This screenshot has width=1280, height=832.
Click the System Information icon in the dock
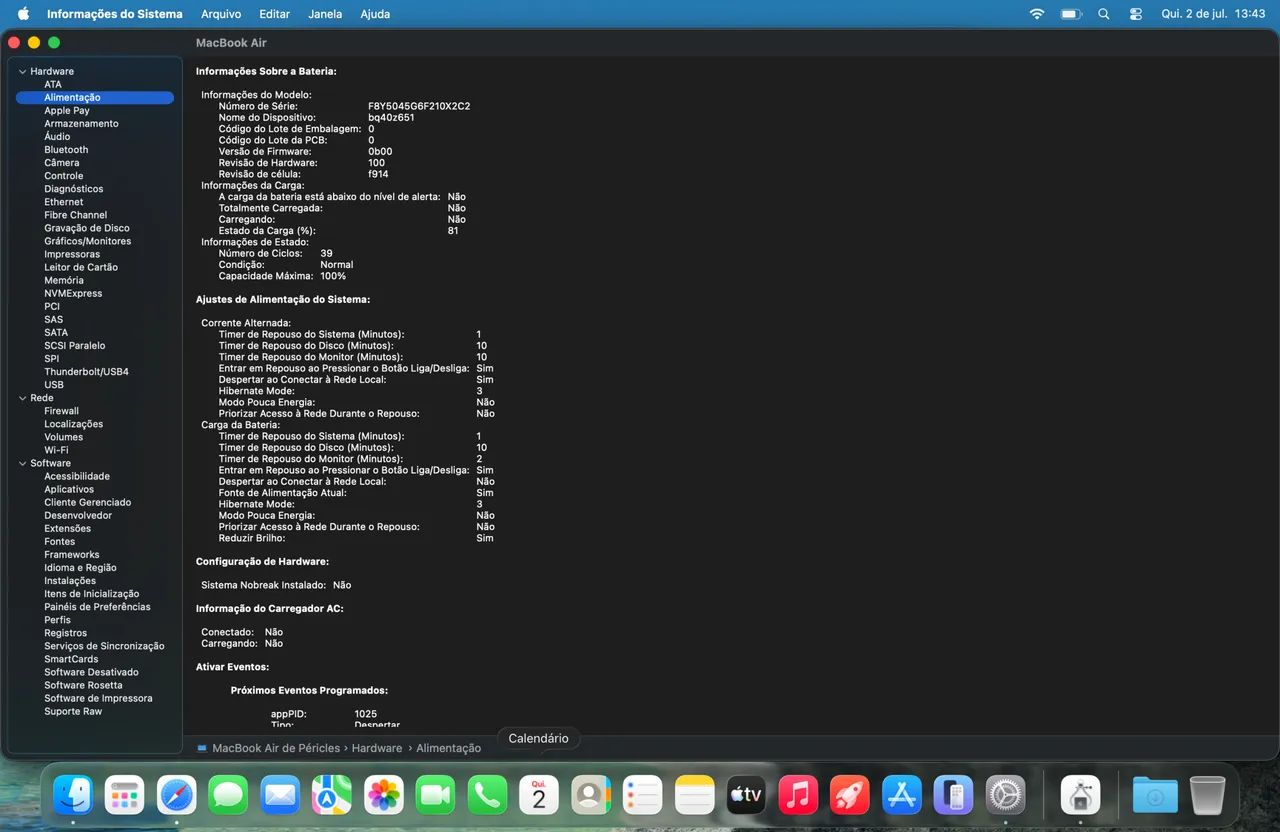click(x=1080, y=796)
